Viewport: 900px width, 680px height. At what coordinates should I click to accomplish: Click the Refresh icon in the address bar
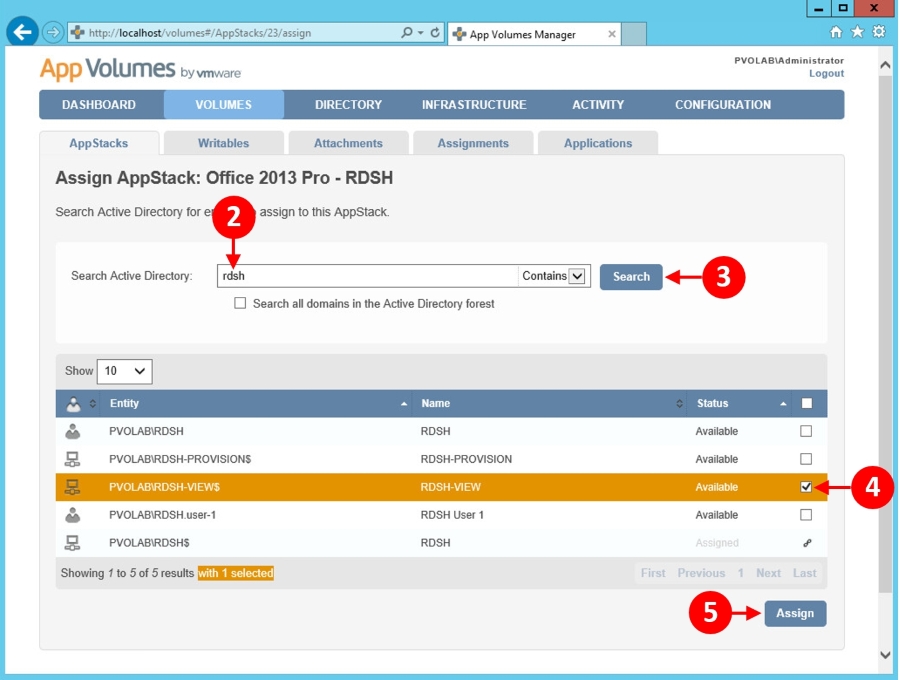pos(436,33)
